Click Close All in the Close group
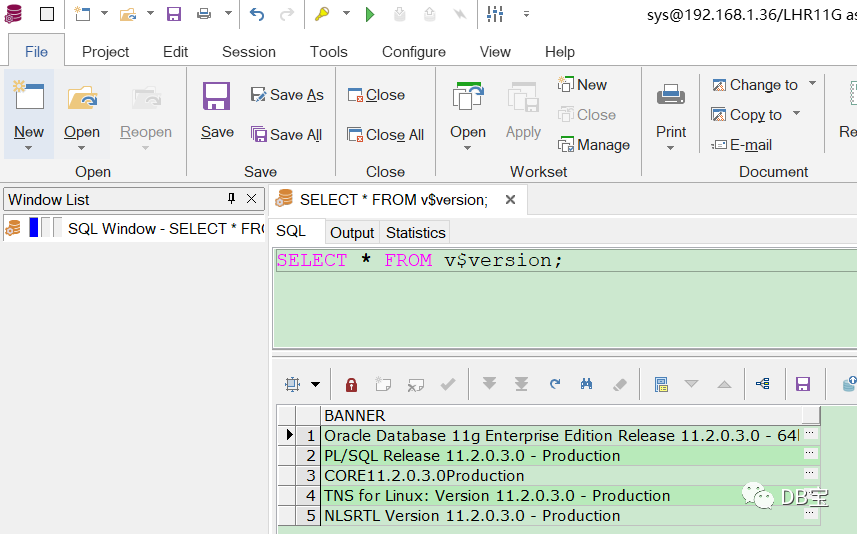This screenshot has height=534, width=857. [385, 134]
